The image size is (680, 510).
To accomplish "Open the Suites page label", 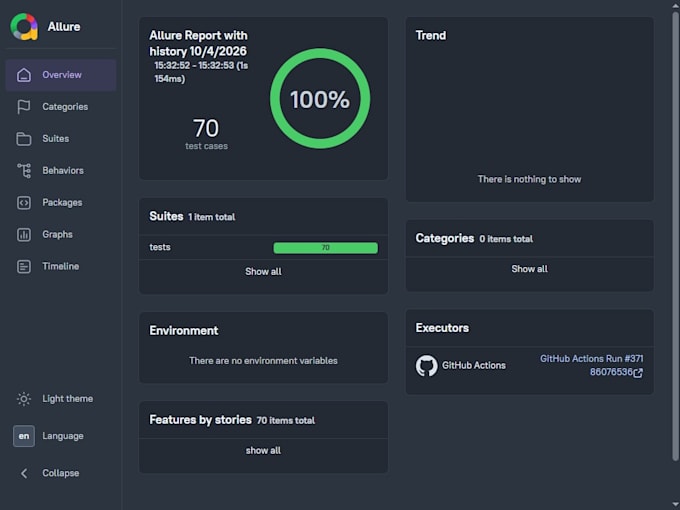I will 56,139.
